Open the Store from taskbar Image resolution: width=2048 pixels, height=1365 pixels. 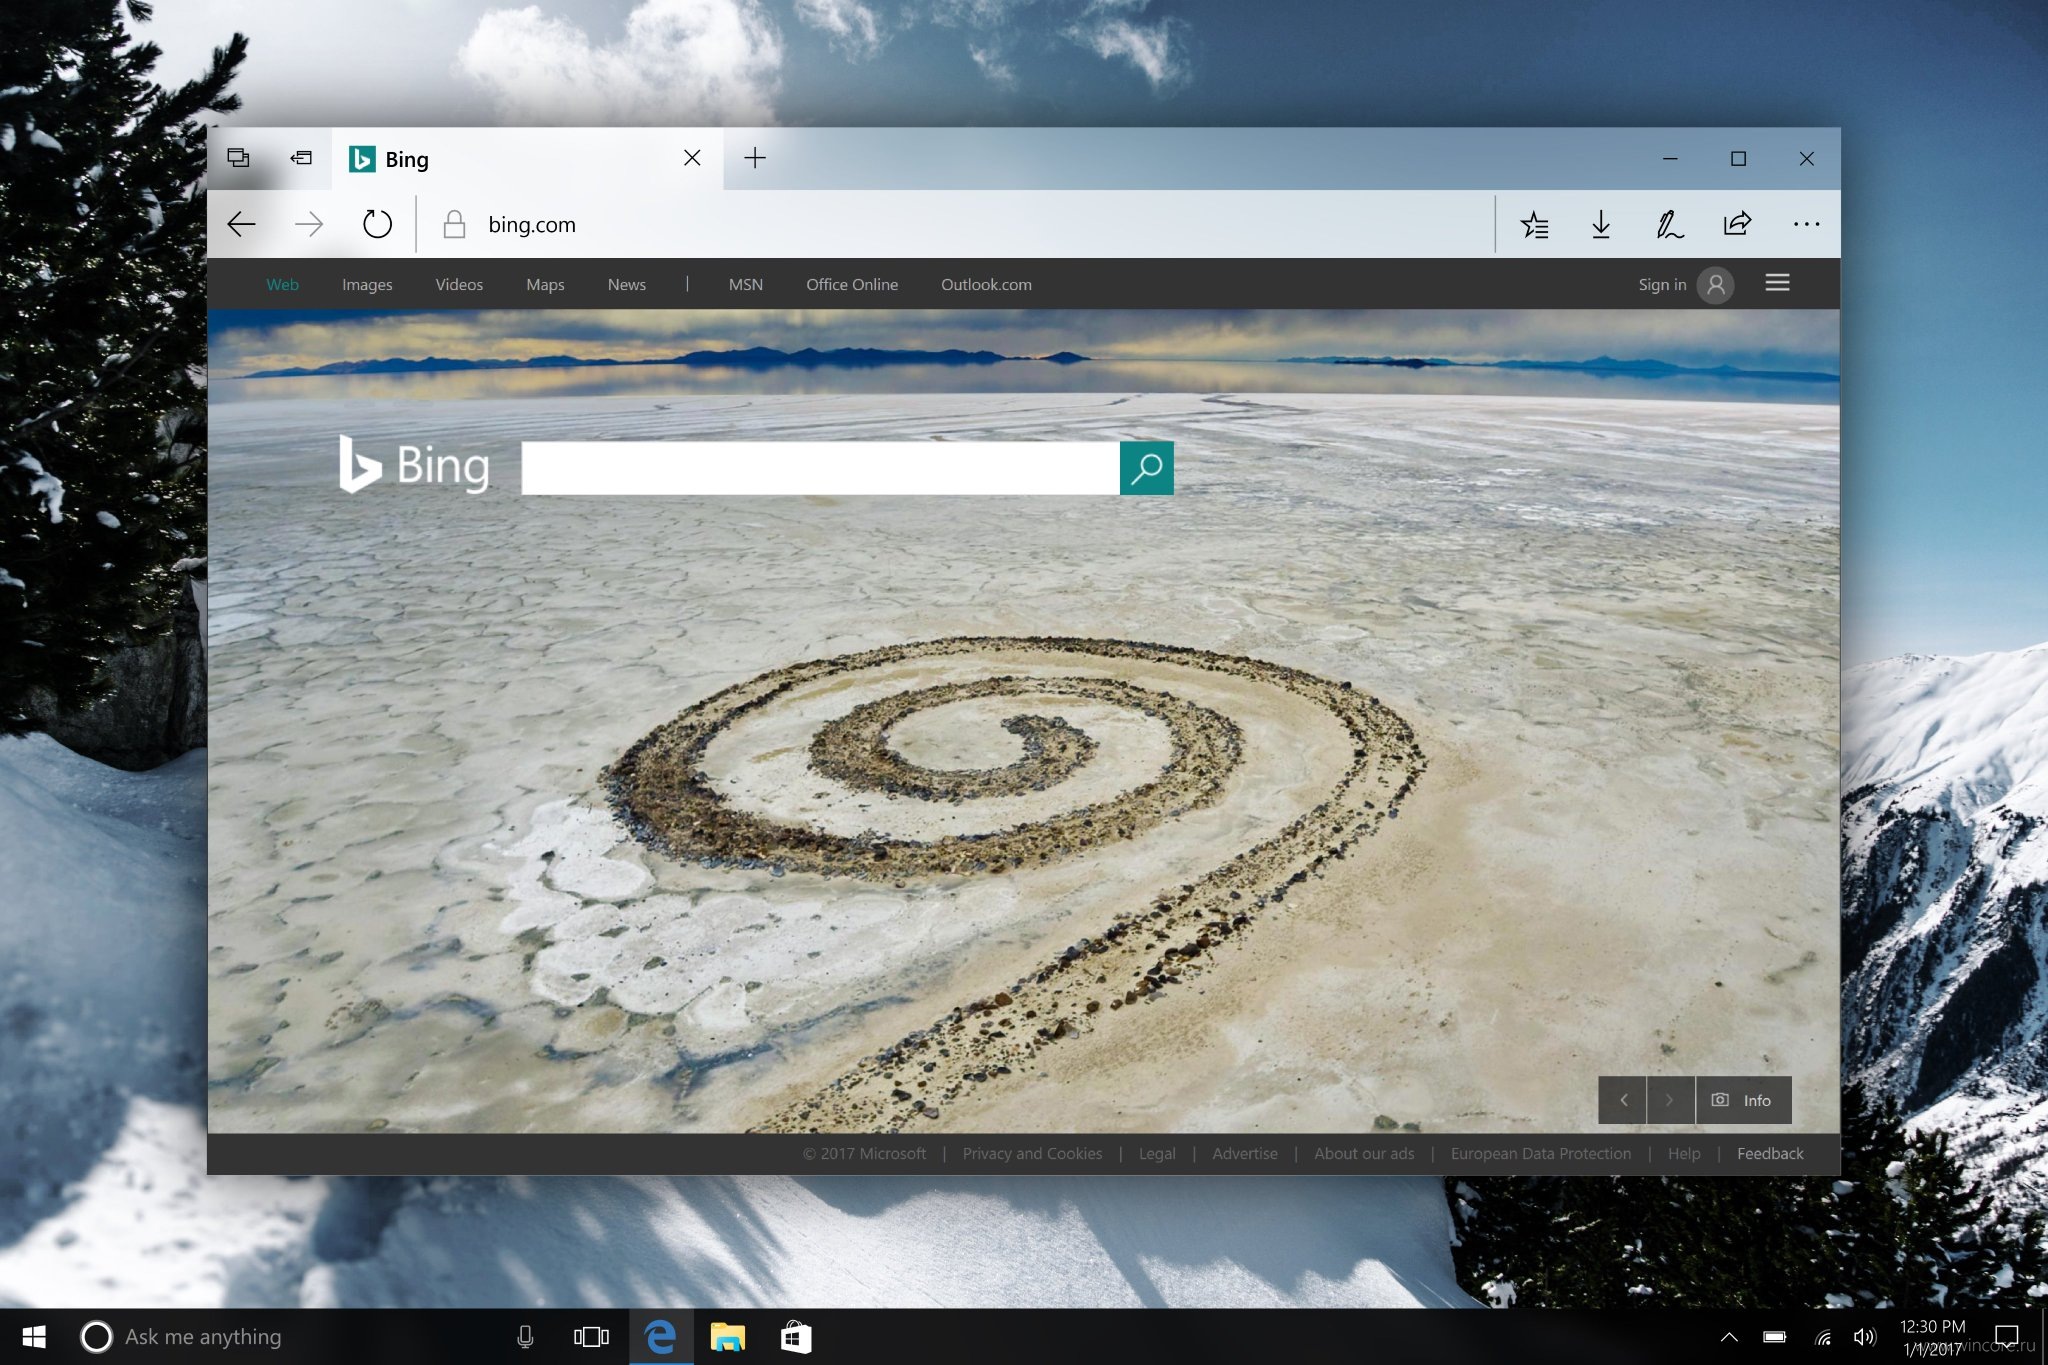point(796,1337)
